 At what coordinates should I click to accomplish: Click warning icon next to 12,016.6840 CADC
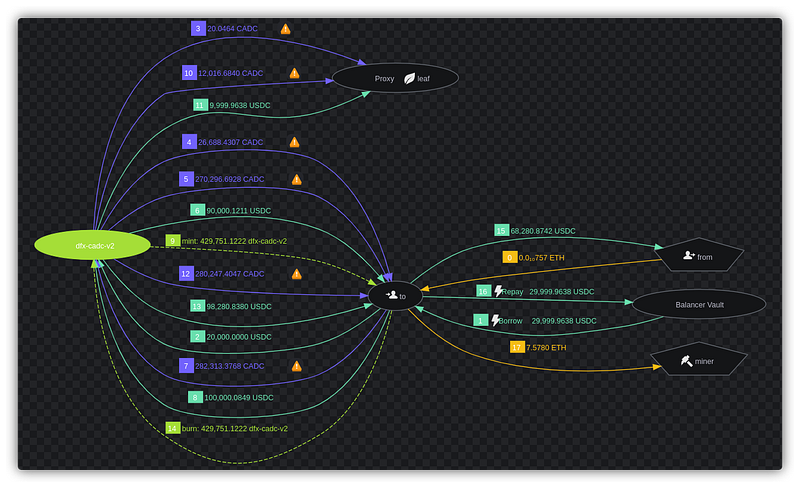click(294, 73)
